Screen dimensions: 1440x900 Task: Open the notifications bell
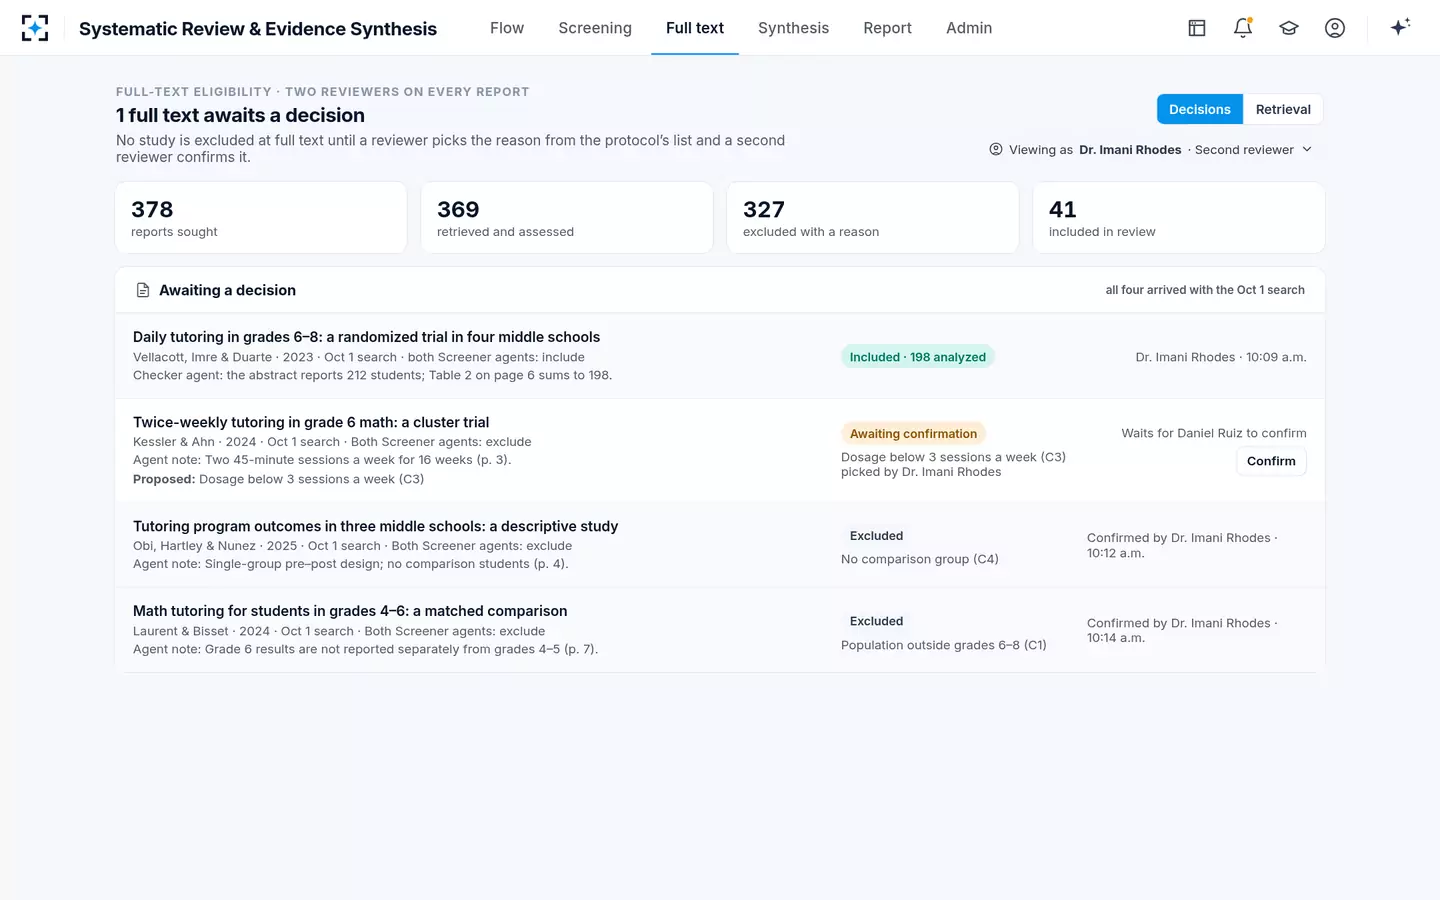click(x=1243, y=28)
